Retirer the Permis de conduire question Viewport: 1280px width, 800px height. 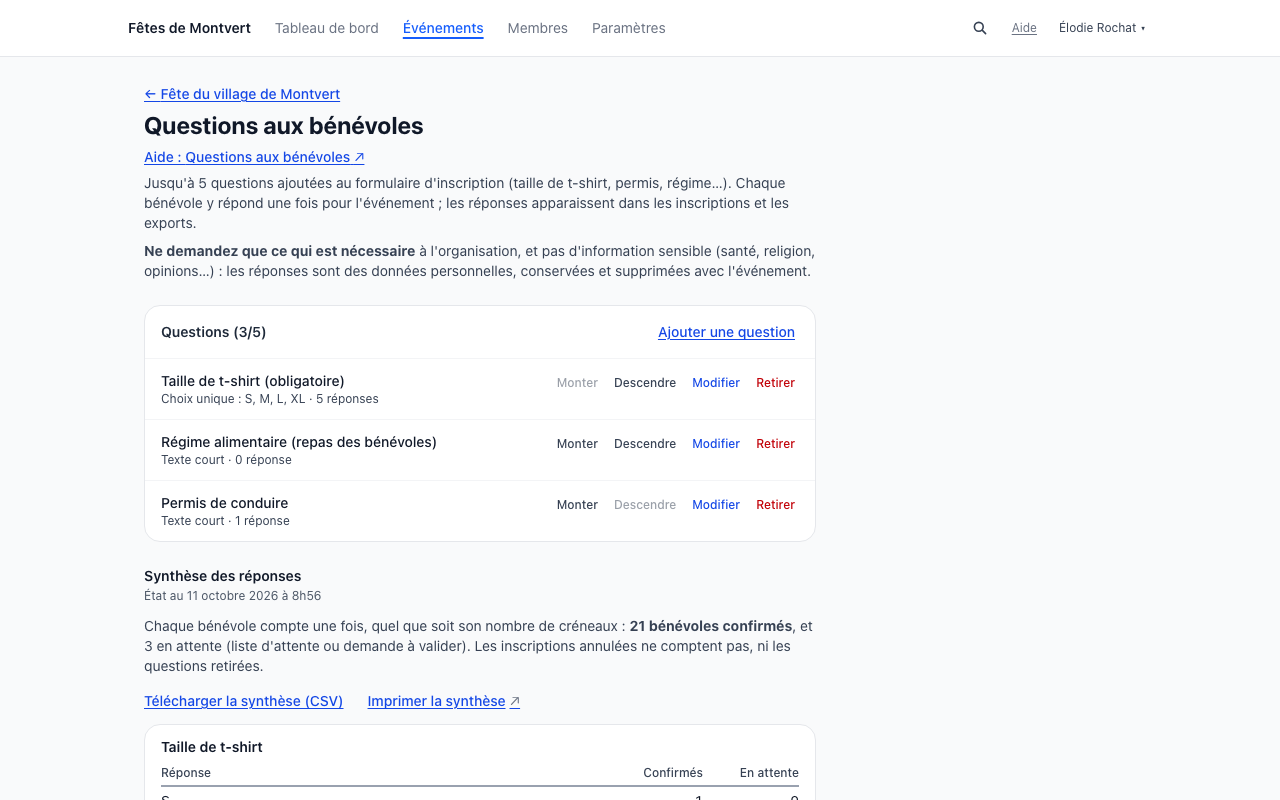[775, 505]
